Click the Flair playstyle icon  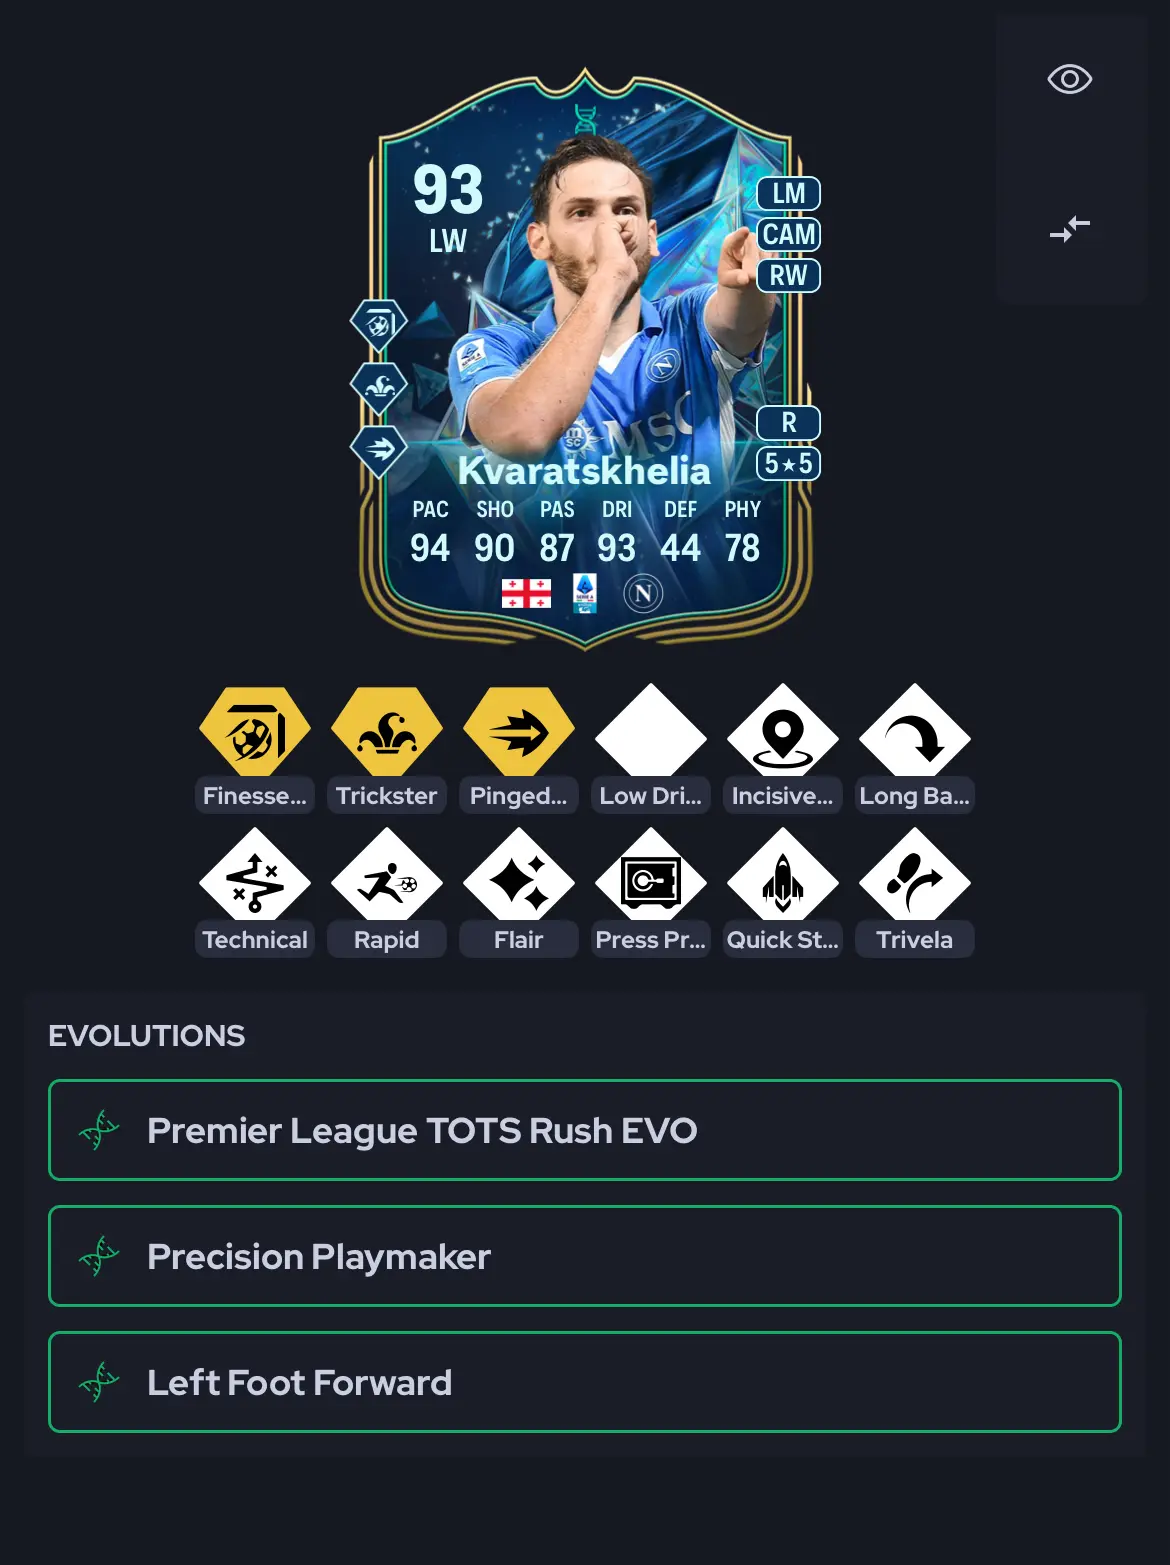pyautogui.click(x=519, y=878)
